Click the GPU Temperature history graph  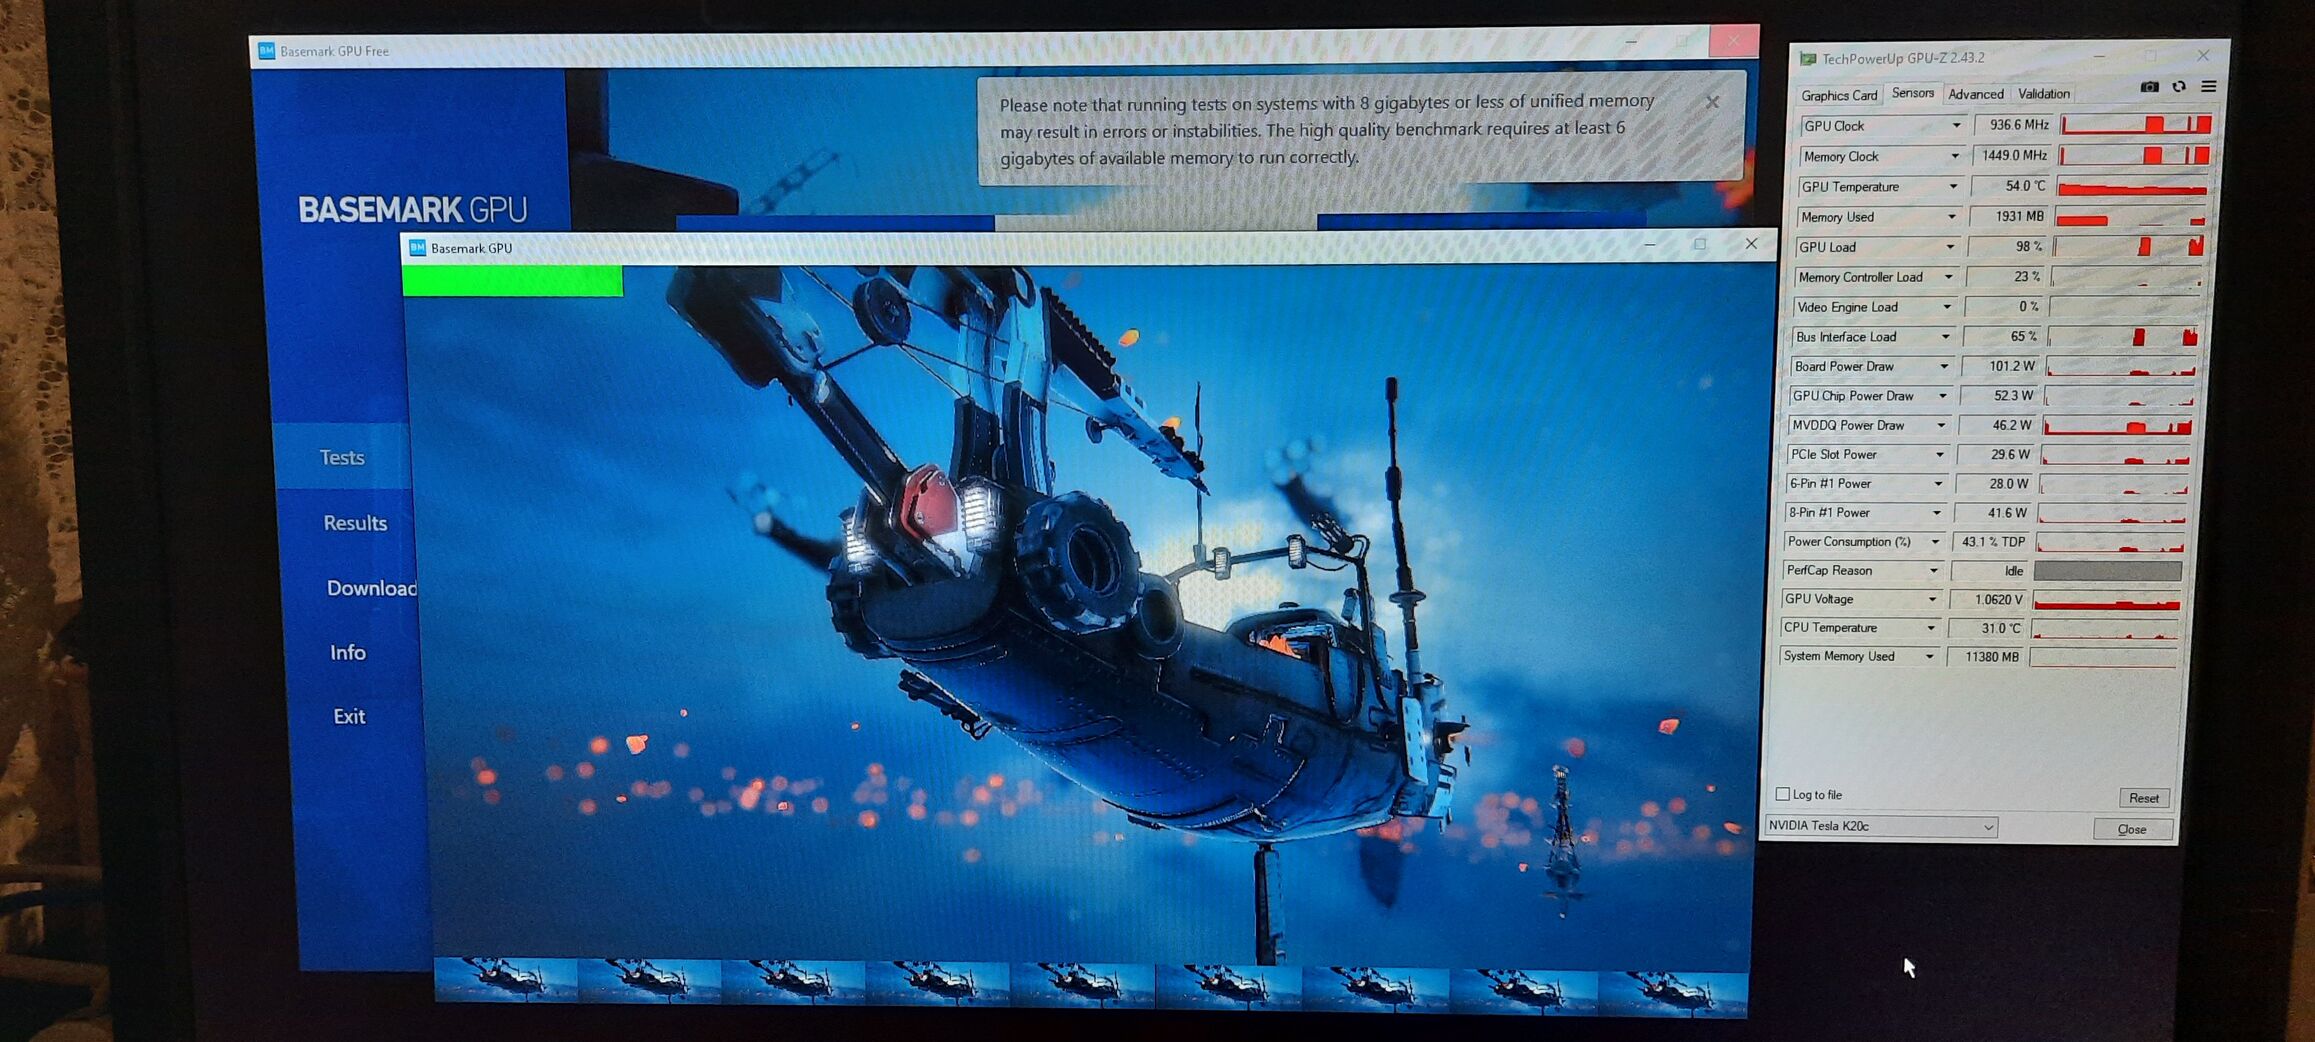click(2132, 186)
